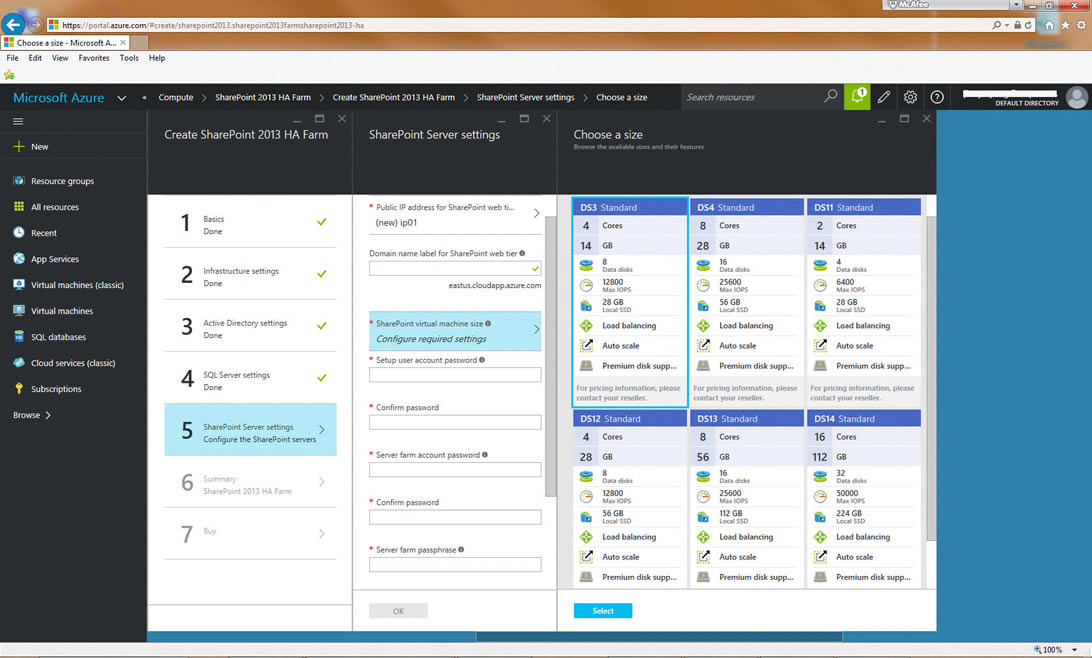Open the notifications bell icon
The height and width of the screenshot is (658, 1092).
[857, 97]
